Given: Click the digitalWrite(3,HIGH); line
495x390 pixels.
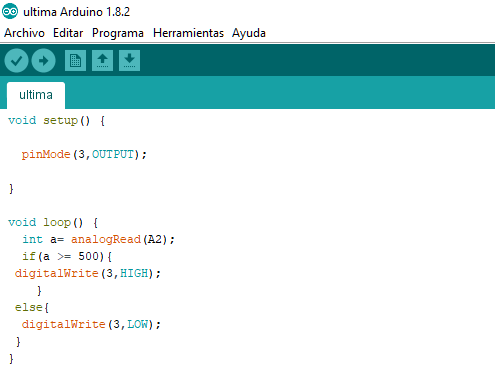Looking at the screenshot, I should [88, 273].
